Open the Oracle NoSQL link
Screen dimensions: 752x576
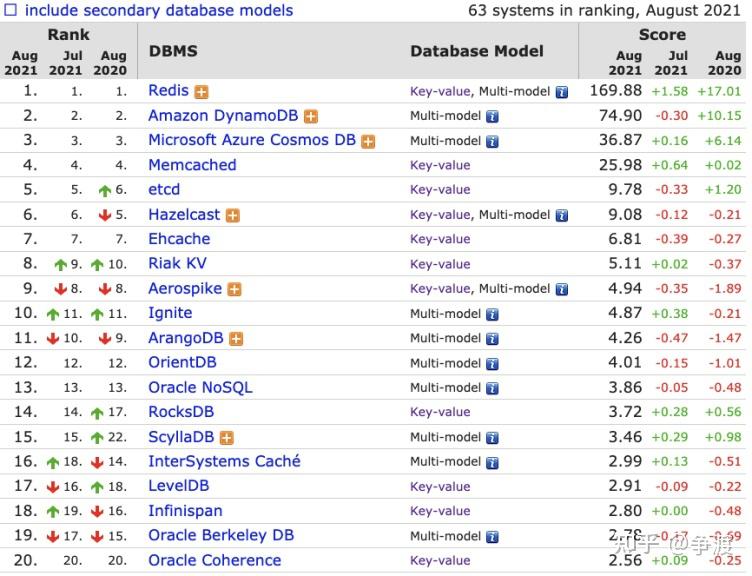(x=200, y=387)
